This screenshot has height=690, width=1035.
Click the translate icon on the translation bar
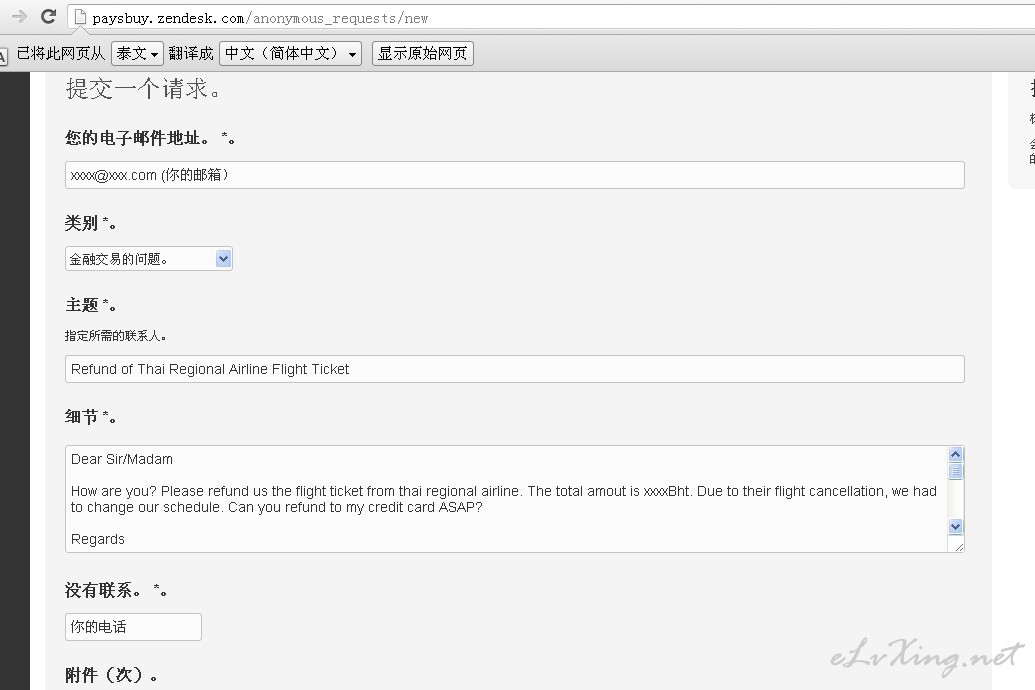coord(4,55)
